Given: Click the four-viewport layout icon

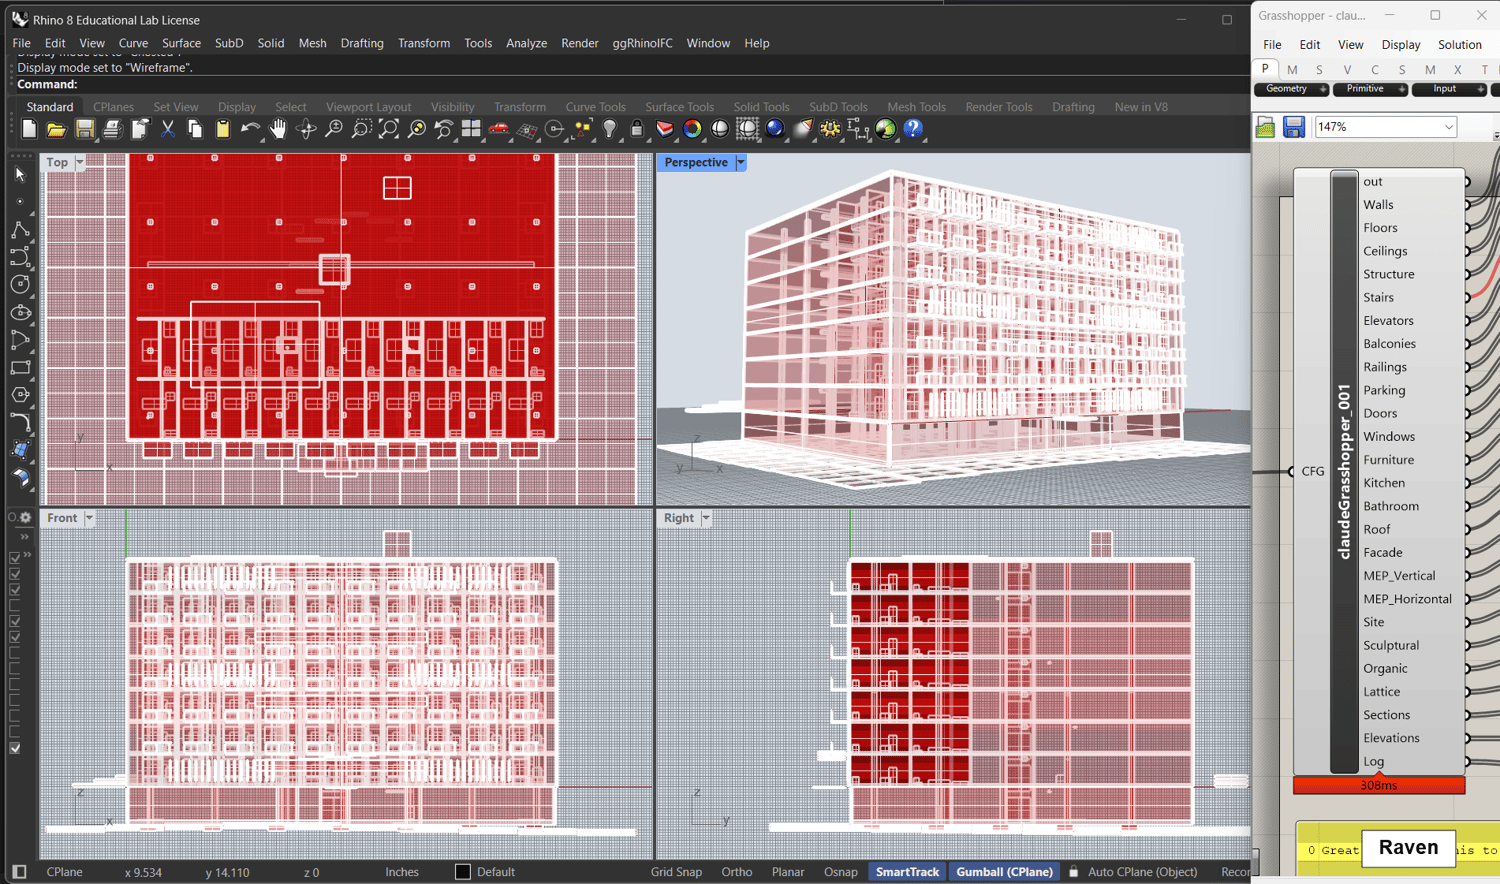Looking at the screenshot, I should (471, 129).
